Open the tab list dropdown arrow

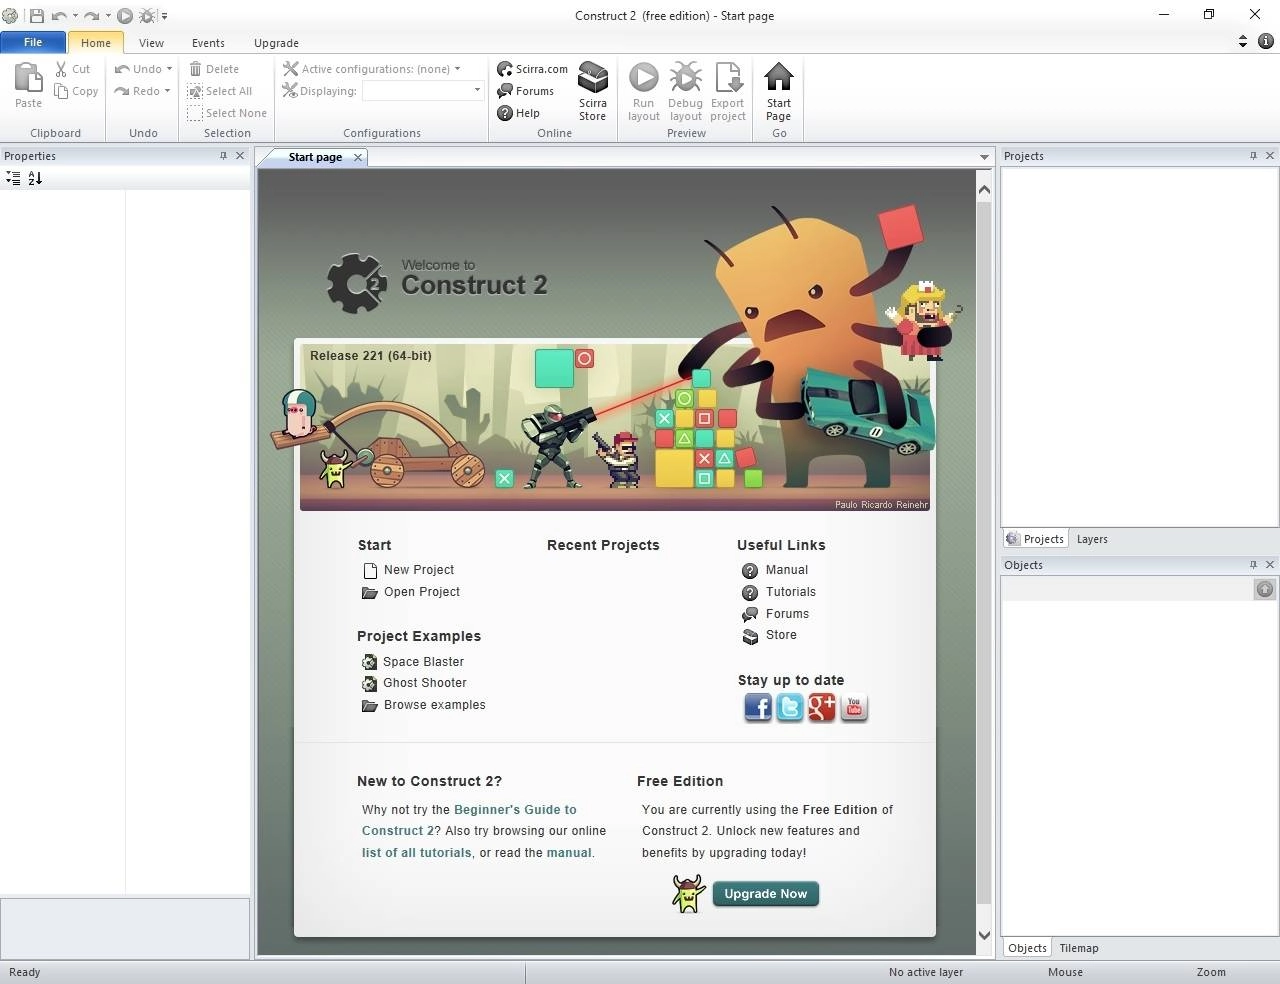click(984, 157)
